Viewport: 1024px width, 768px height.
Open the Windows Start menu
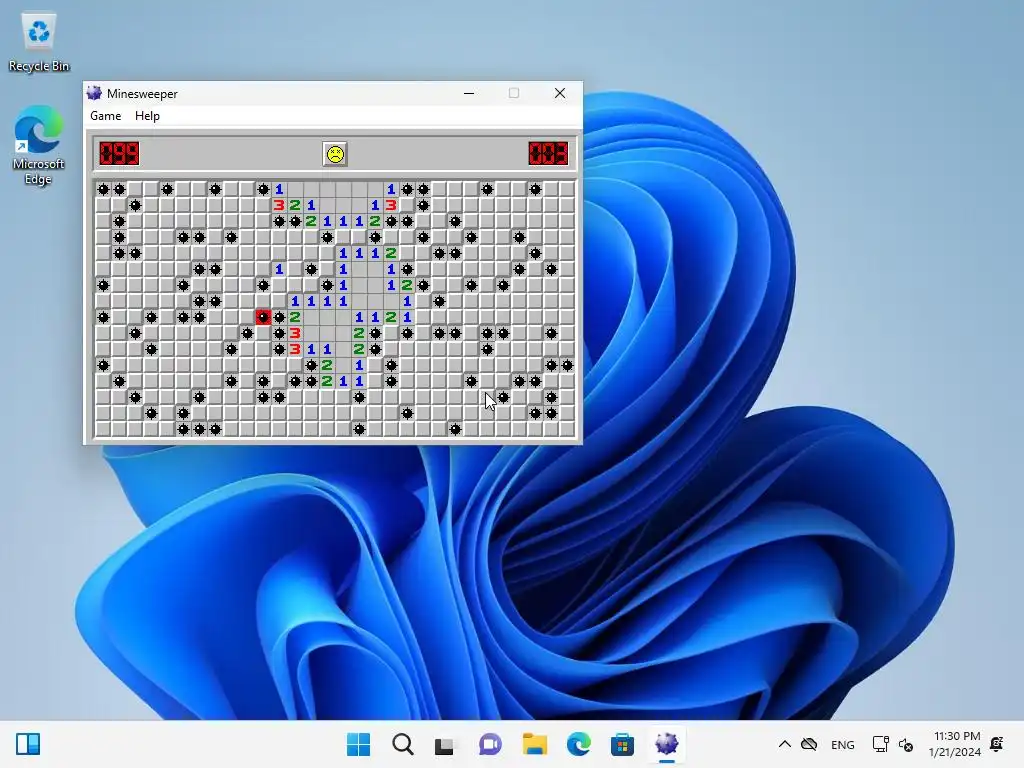pos(359,744)
